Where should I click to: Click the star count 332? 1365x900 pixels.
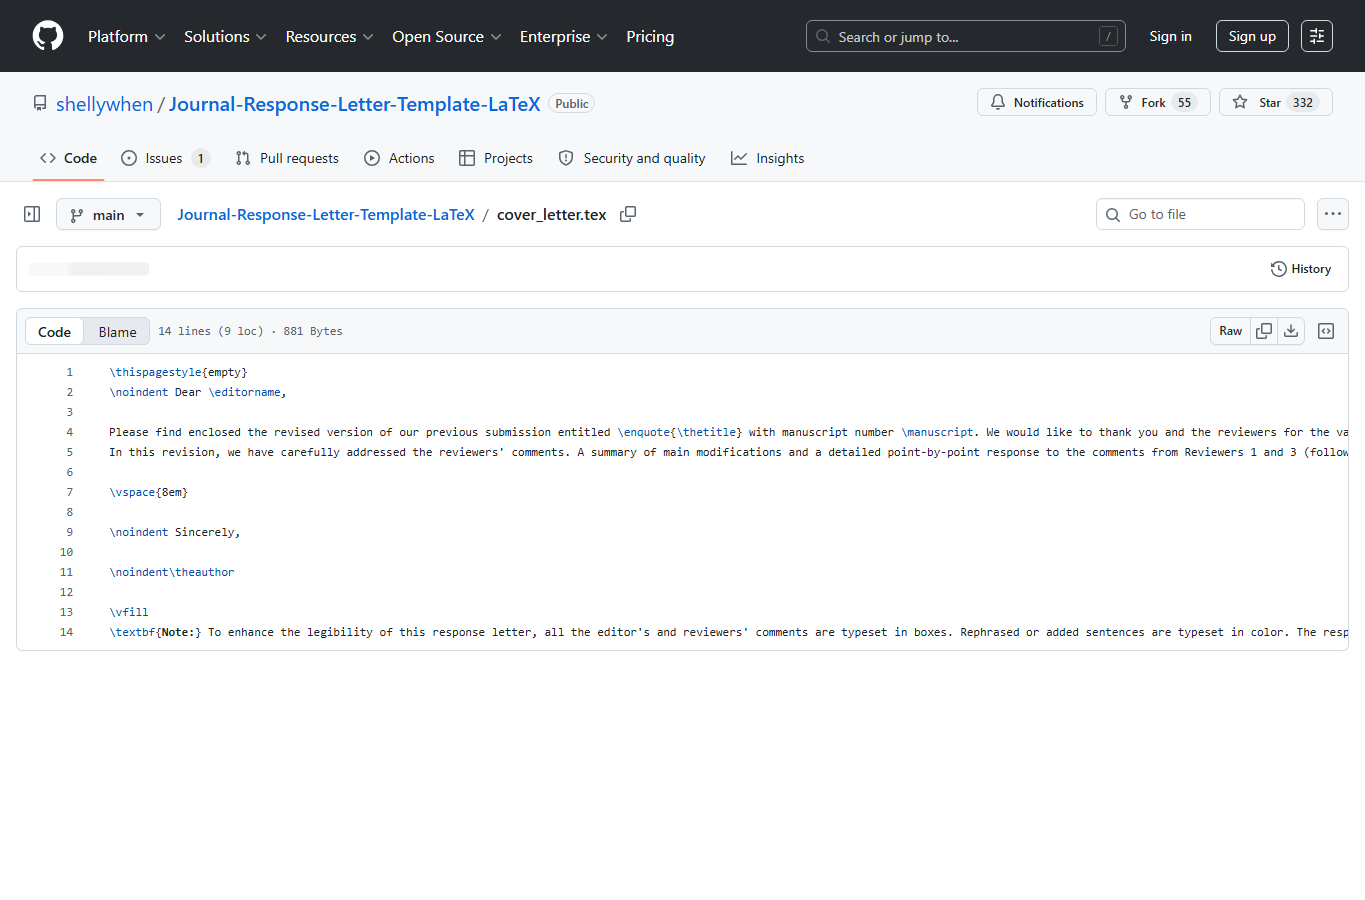(x=1302, y=102)
